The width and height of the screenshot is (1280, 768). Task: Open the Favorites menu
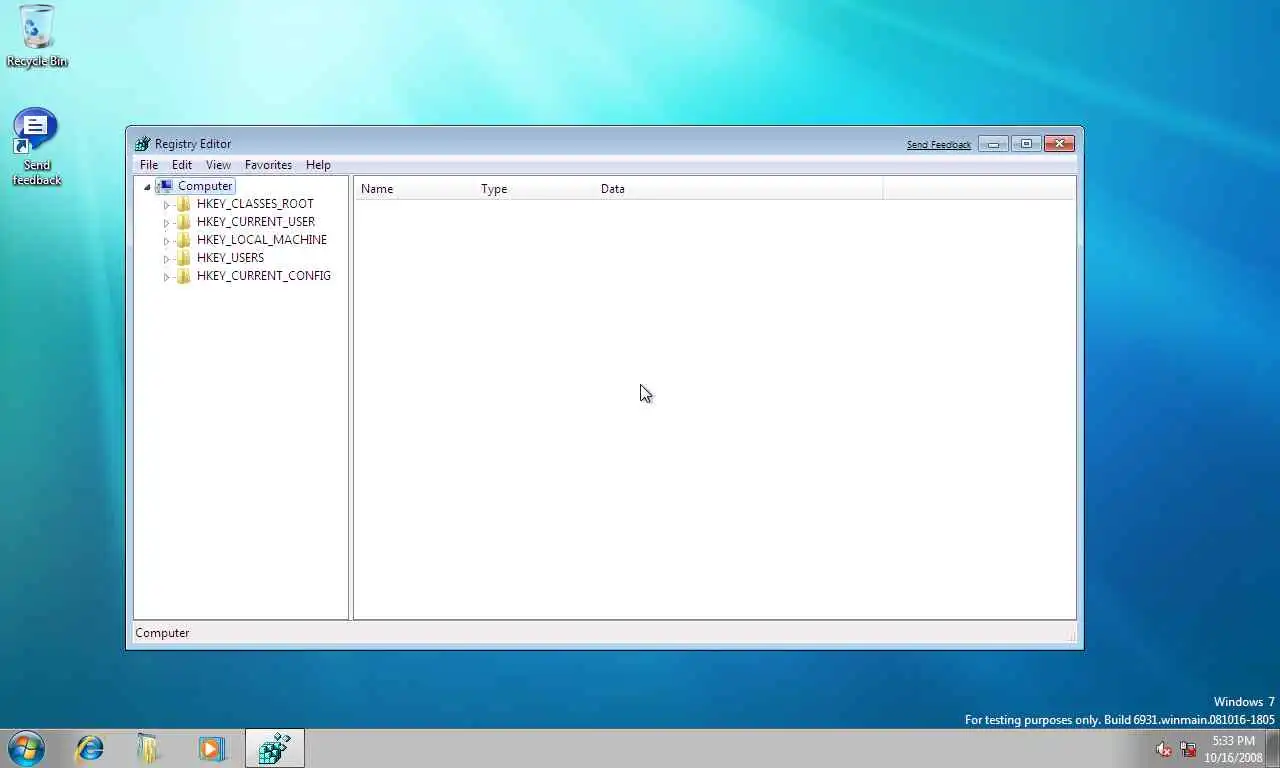(268, 165)
